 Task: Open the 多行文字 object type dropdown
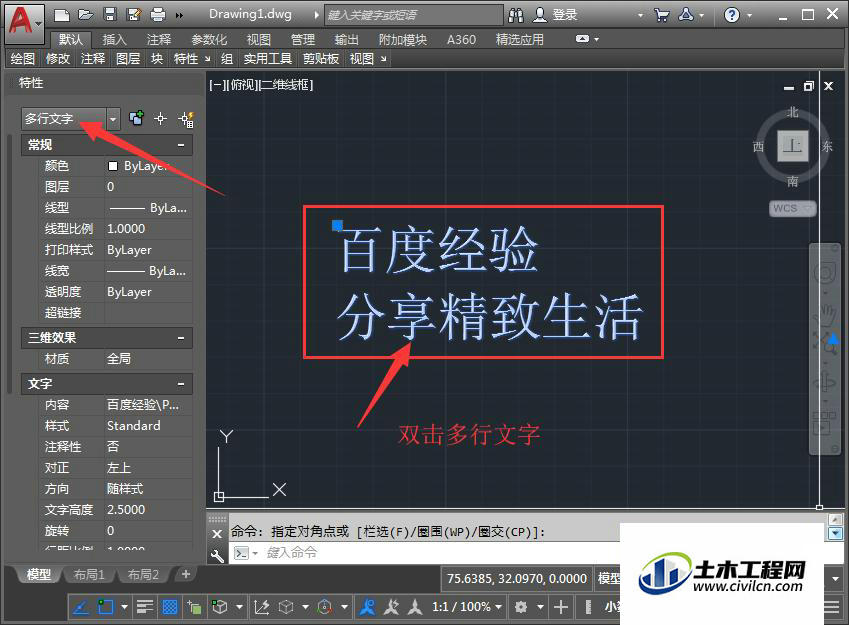coord(113,119)
